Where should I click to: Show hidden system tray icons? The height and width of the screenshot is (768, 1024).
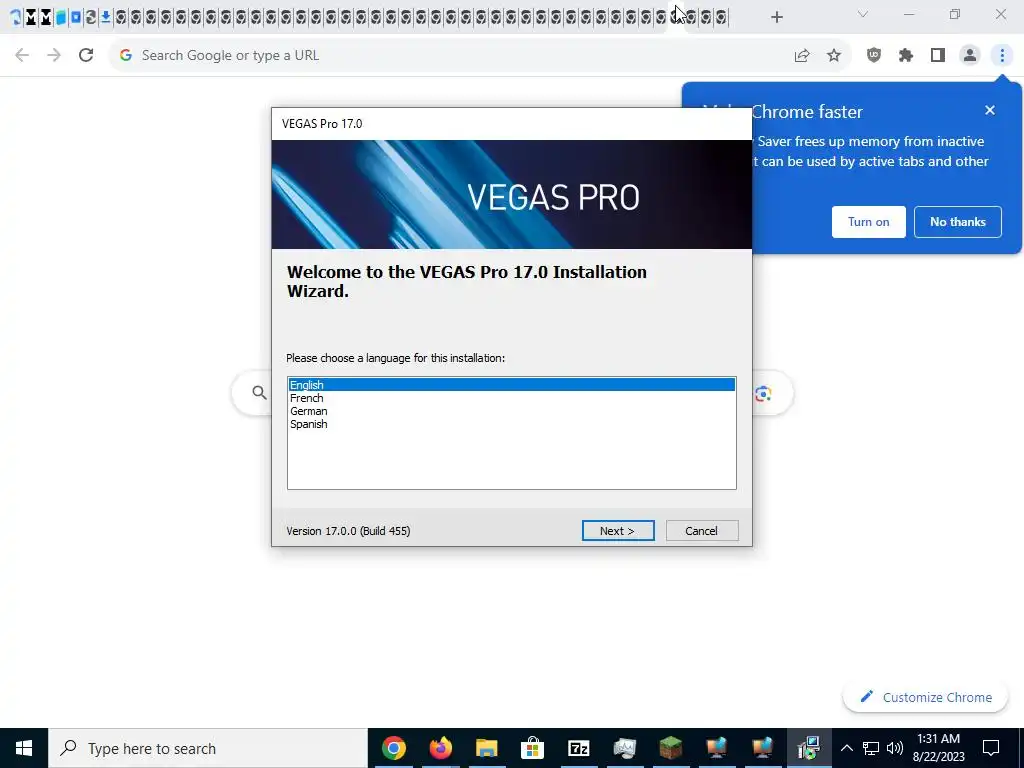point(846,748)
